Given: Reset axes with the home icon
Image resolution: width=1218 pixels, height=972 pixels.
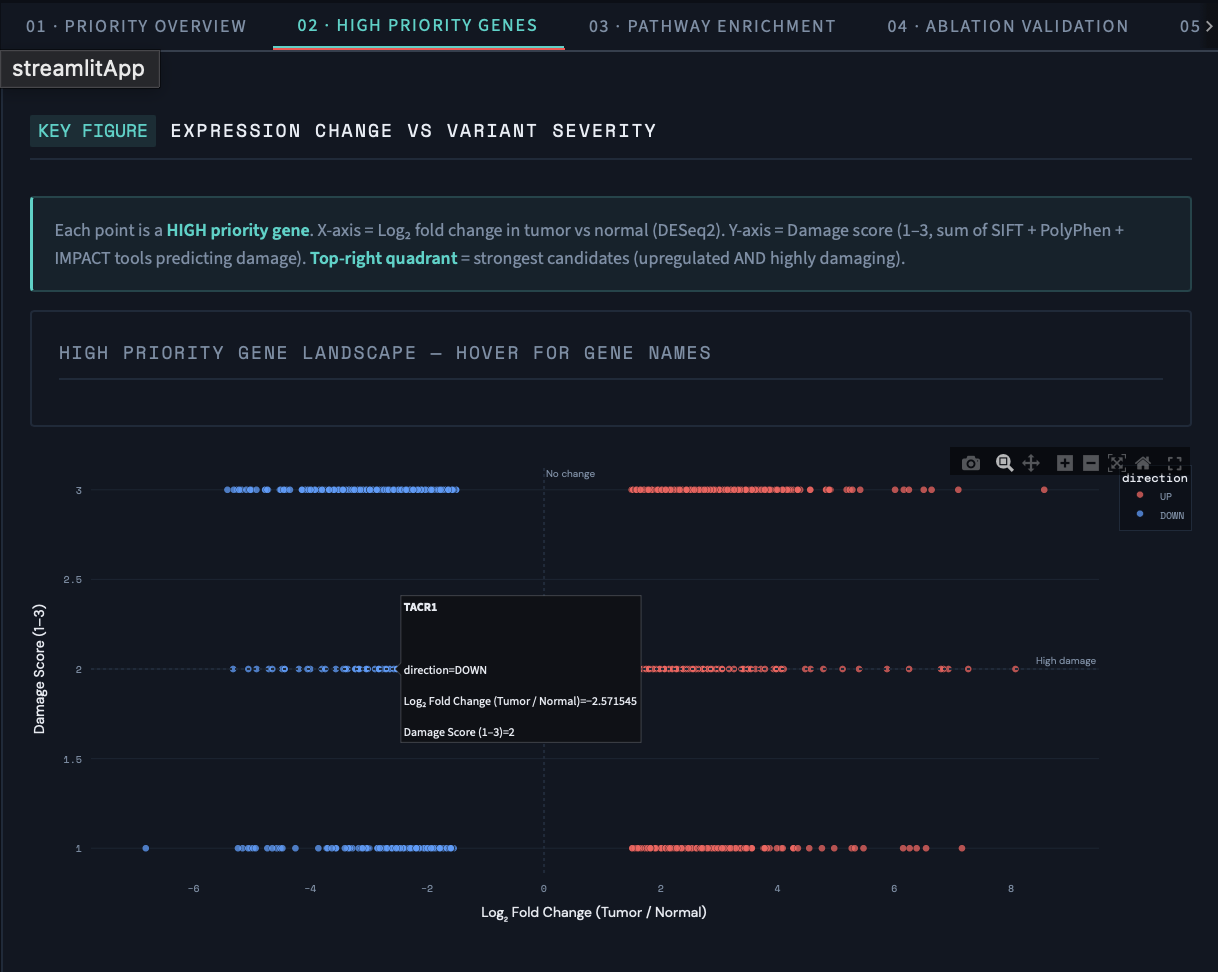Looking at the screenshot, I should coord(1143,463).
